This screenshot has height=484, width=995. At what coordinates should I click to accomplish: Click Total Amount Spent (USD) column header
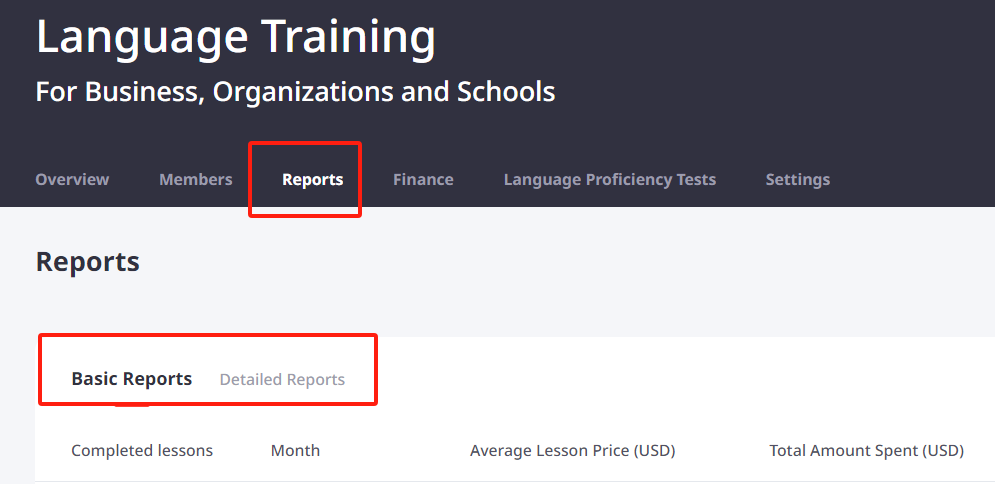click(x=867, y=451)
